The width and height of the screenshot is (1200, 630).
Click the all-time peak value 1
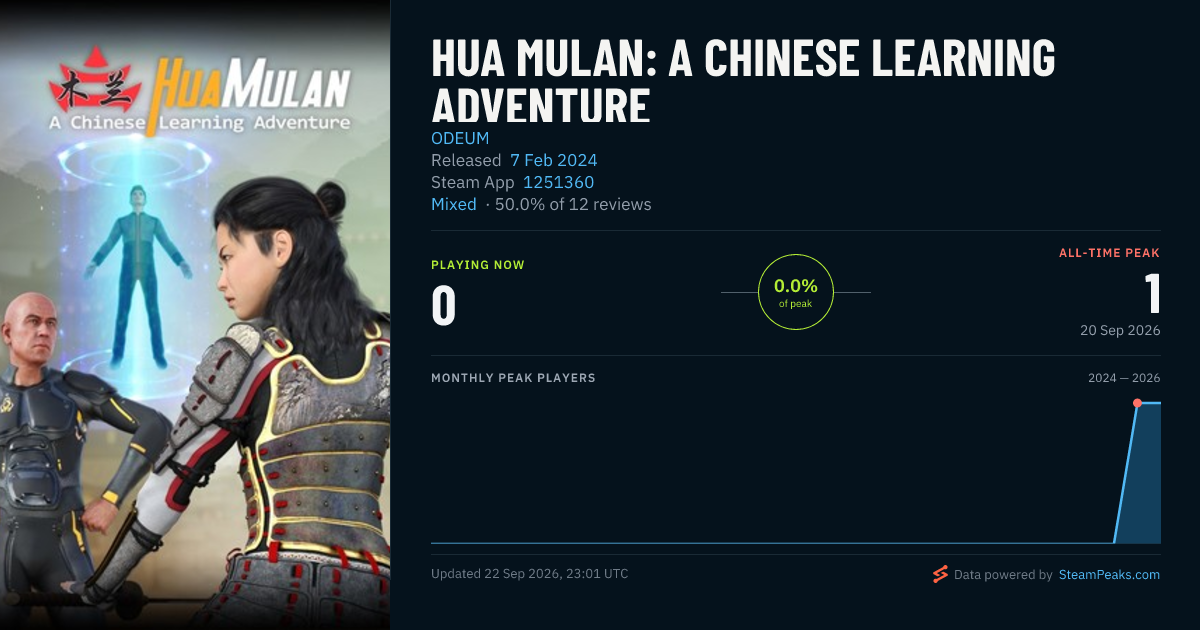tap(1152, 294)
